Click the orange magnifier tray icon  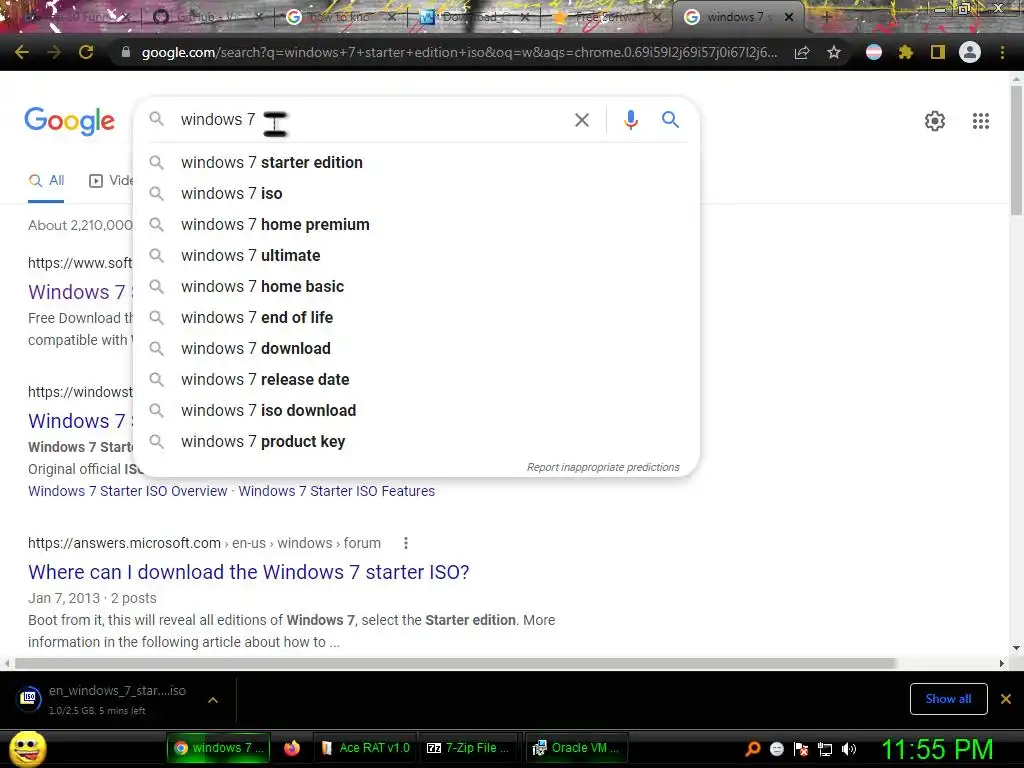click(752, 749)
